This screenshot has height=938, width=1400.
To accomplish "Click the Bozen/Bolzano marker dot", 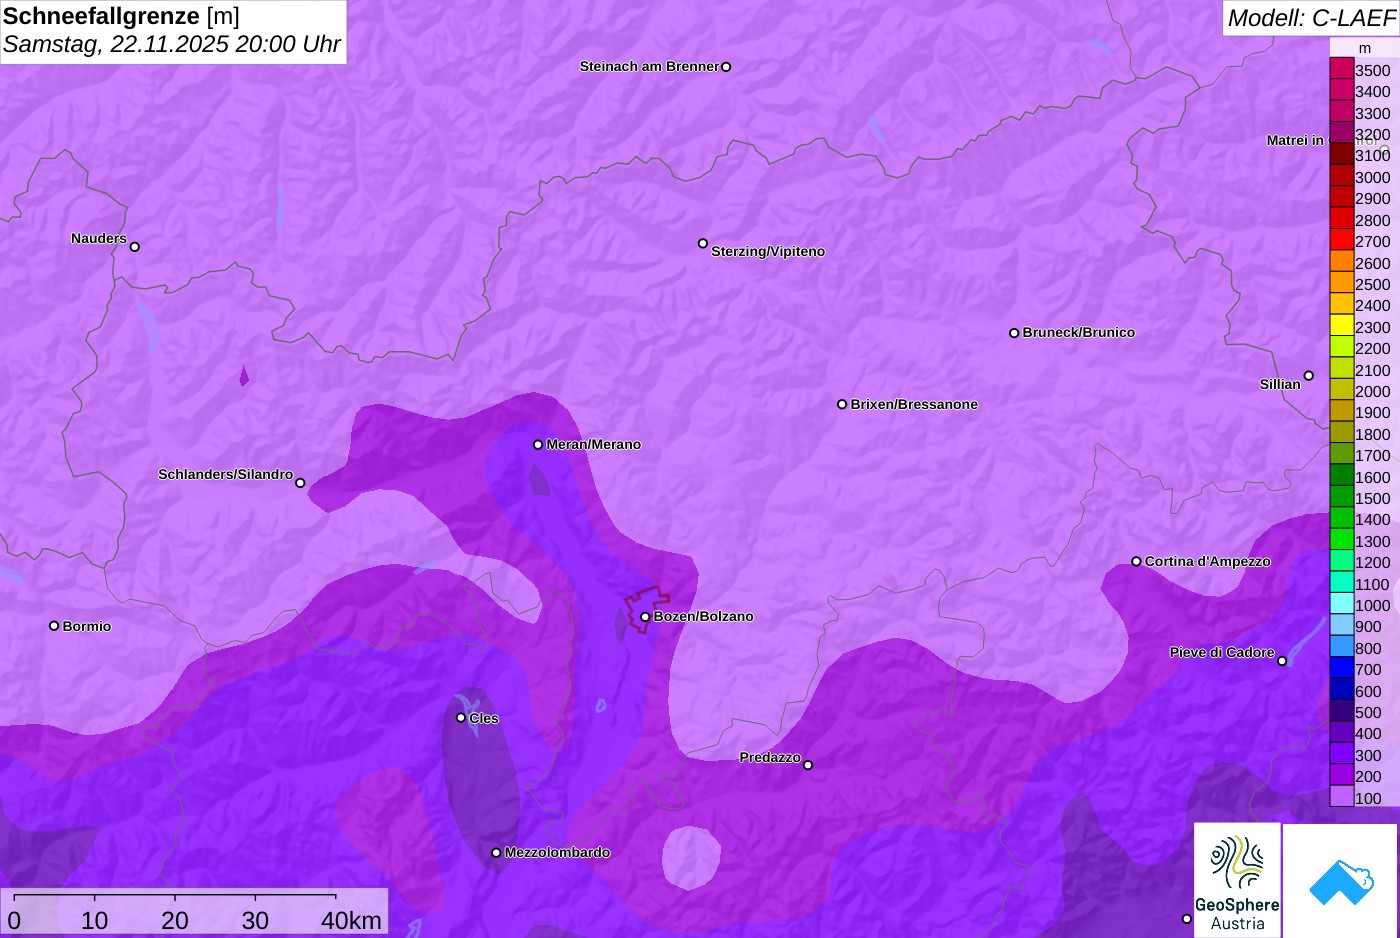I will click(645, 617).
